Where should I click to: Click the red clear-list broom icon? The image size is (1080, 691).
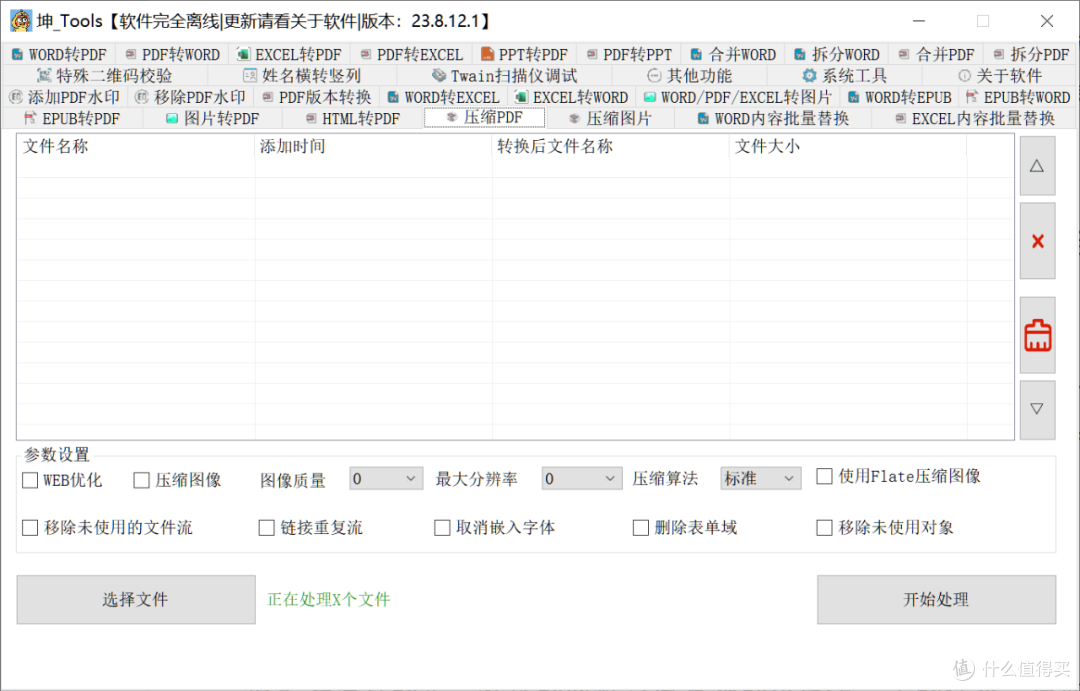(1037, 336)
